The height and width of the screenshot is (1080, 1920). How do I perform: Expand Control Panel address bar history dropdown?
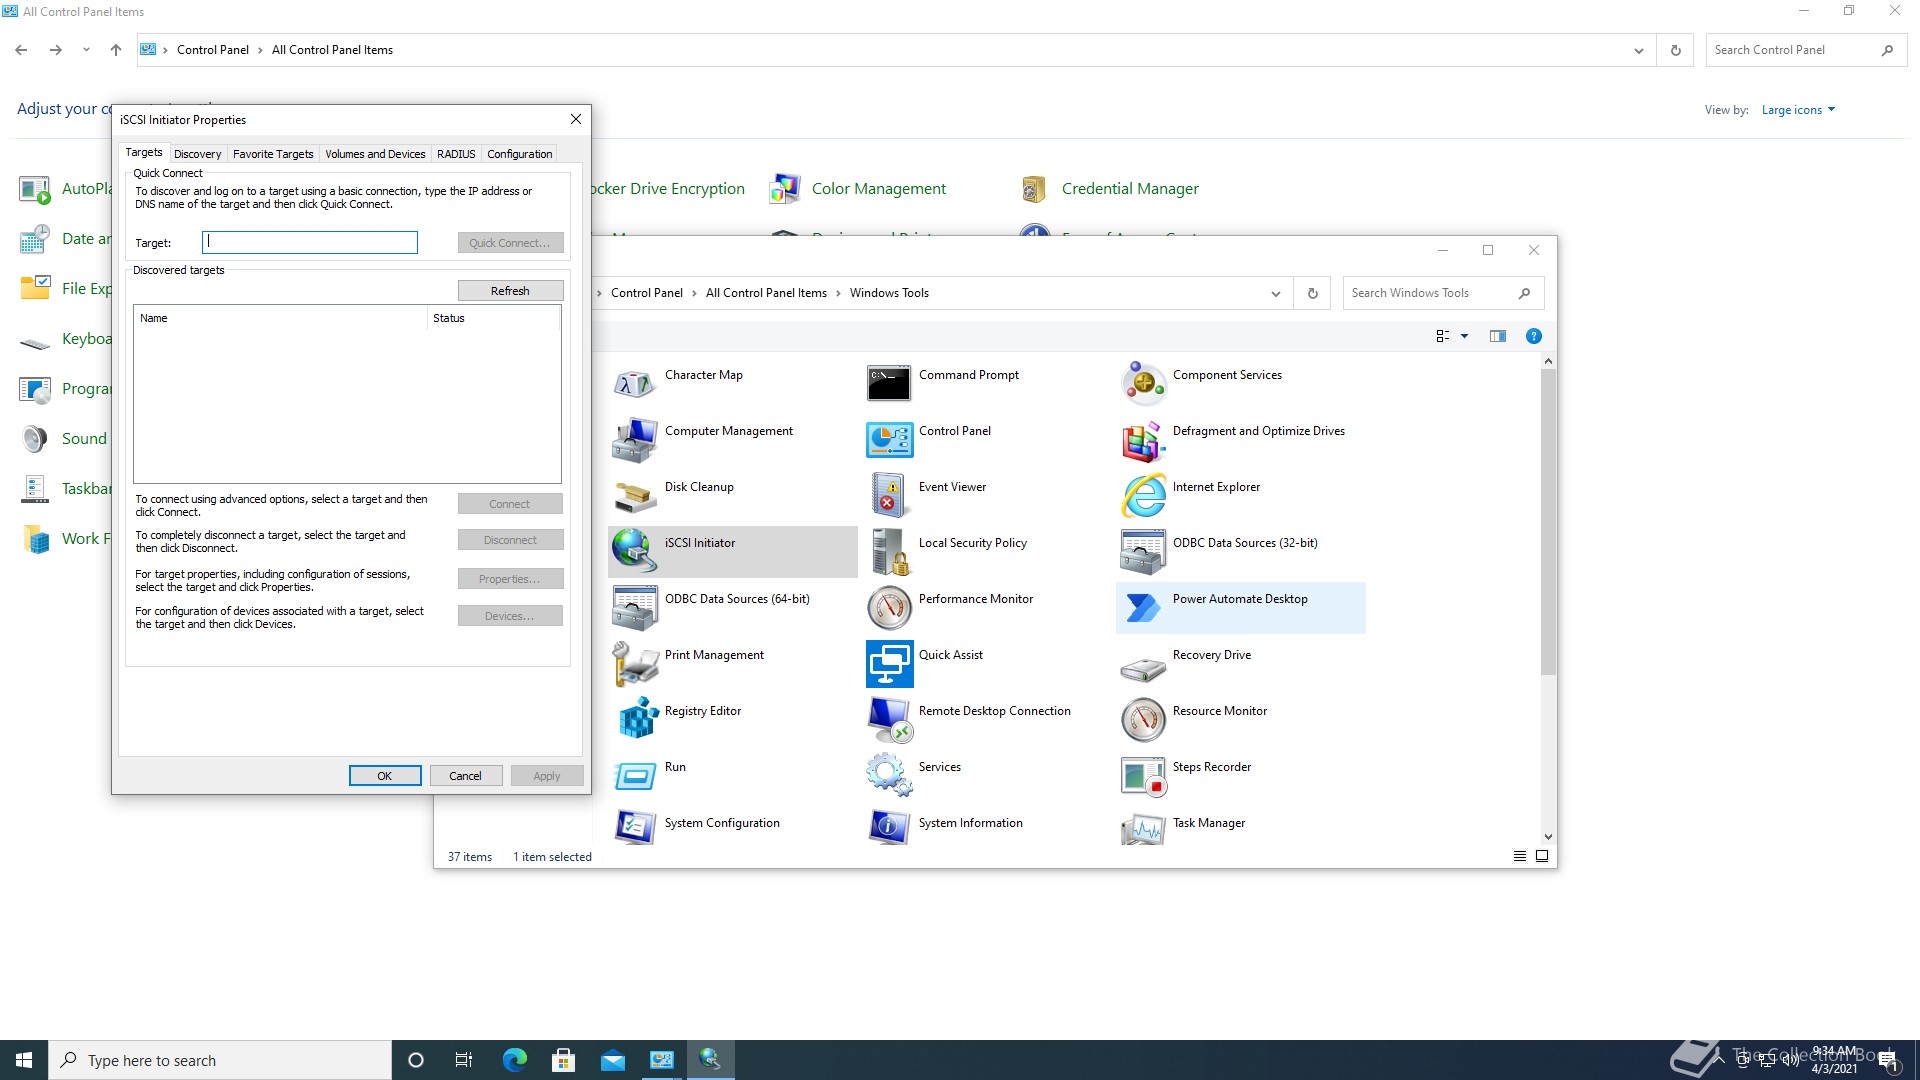coord(1638,50)
